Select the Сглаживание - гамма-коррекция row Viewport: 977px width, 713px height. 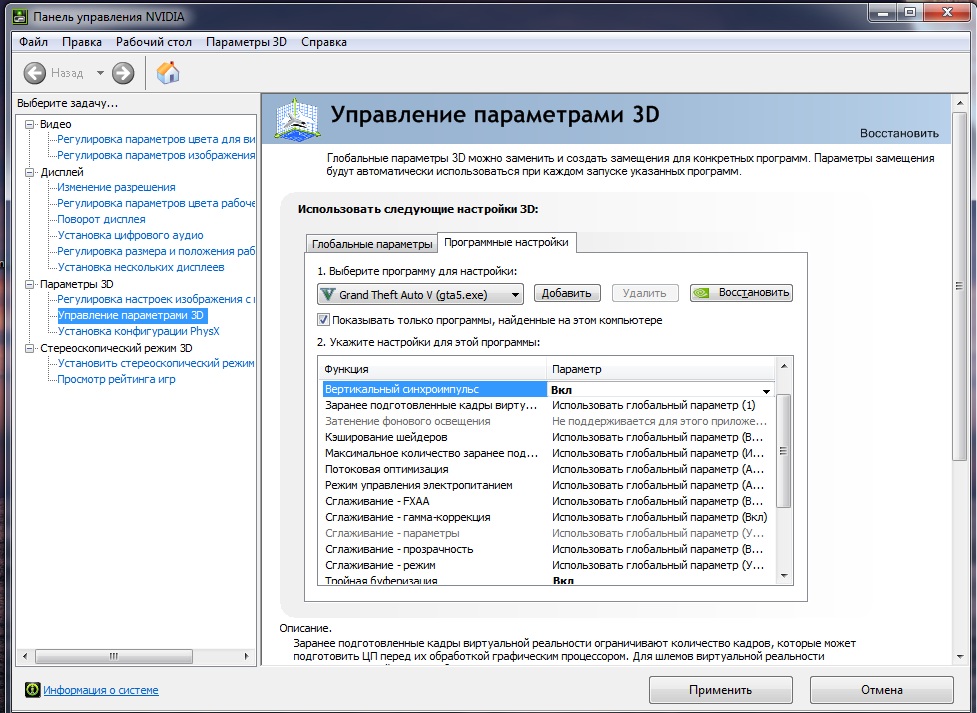548,517
